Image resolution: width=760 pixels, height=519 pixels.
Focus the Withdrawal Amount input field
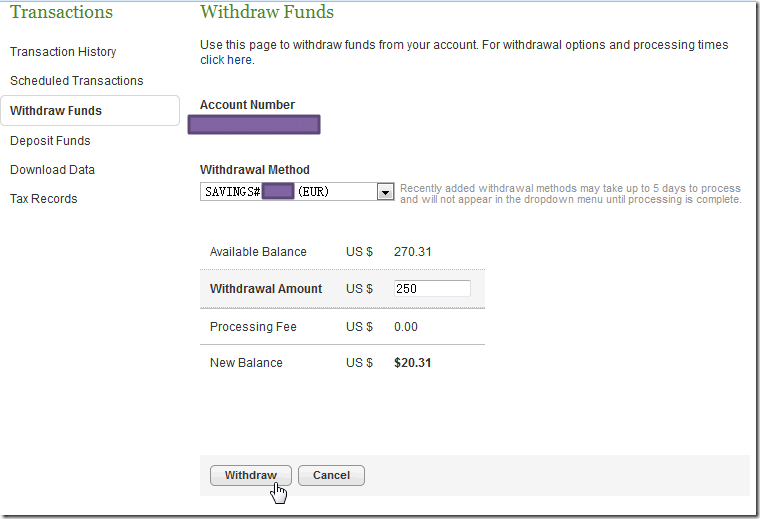click(432, 289)
